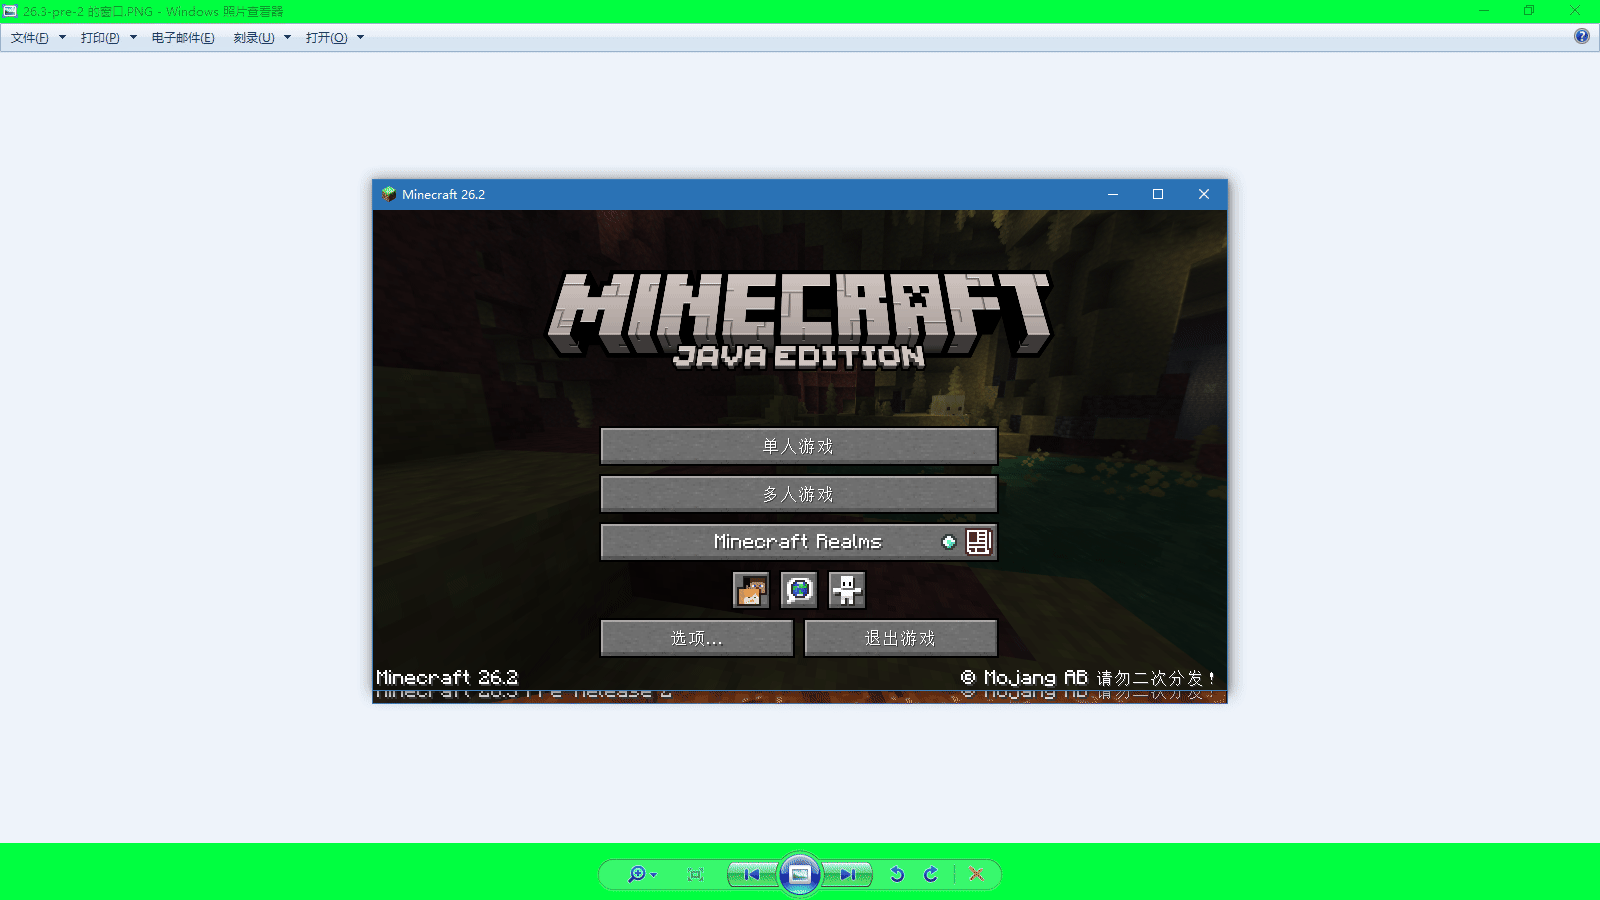
Task: Click the 多人游戏 multiplayer button
Action: 799,494
